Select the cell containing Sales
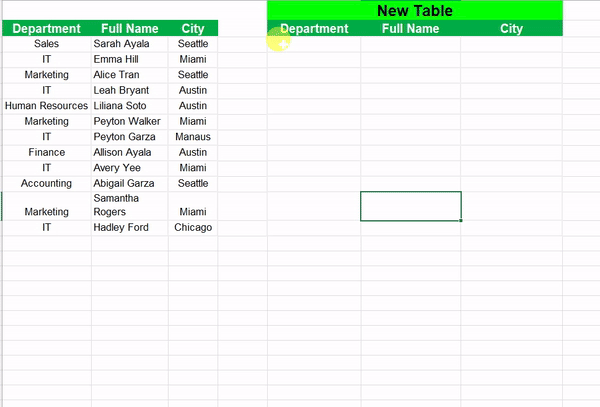The image size is (600, 407). pyautogui.click(x=47, y=44)
